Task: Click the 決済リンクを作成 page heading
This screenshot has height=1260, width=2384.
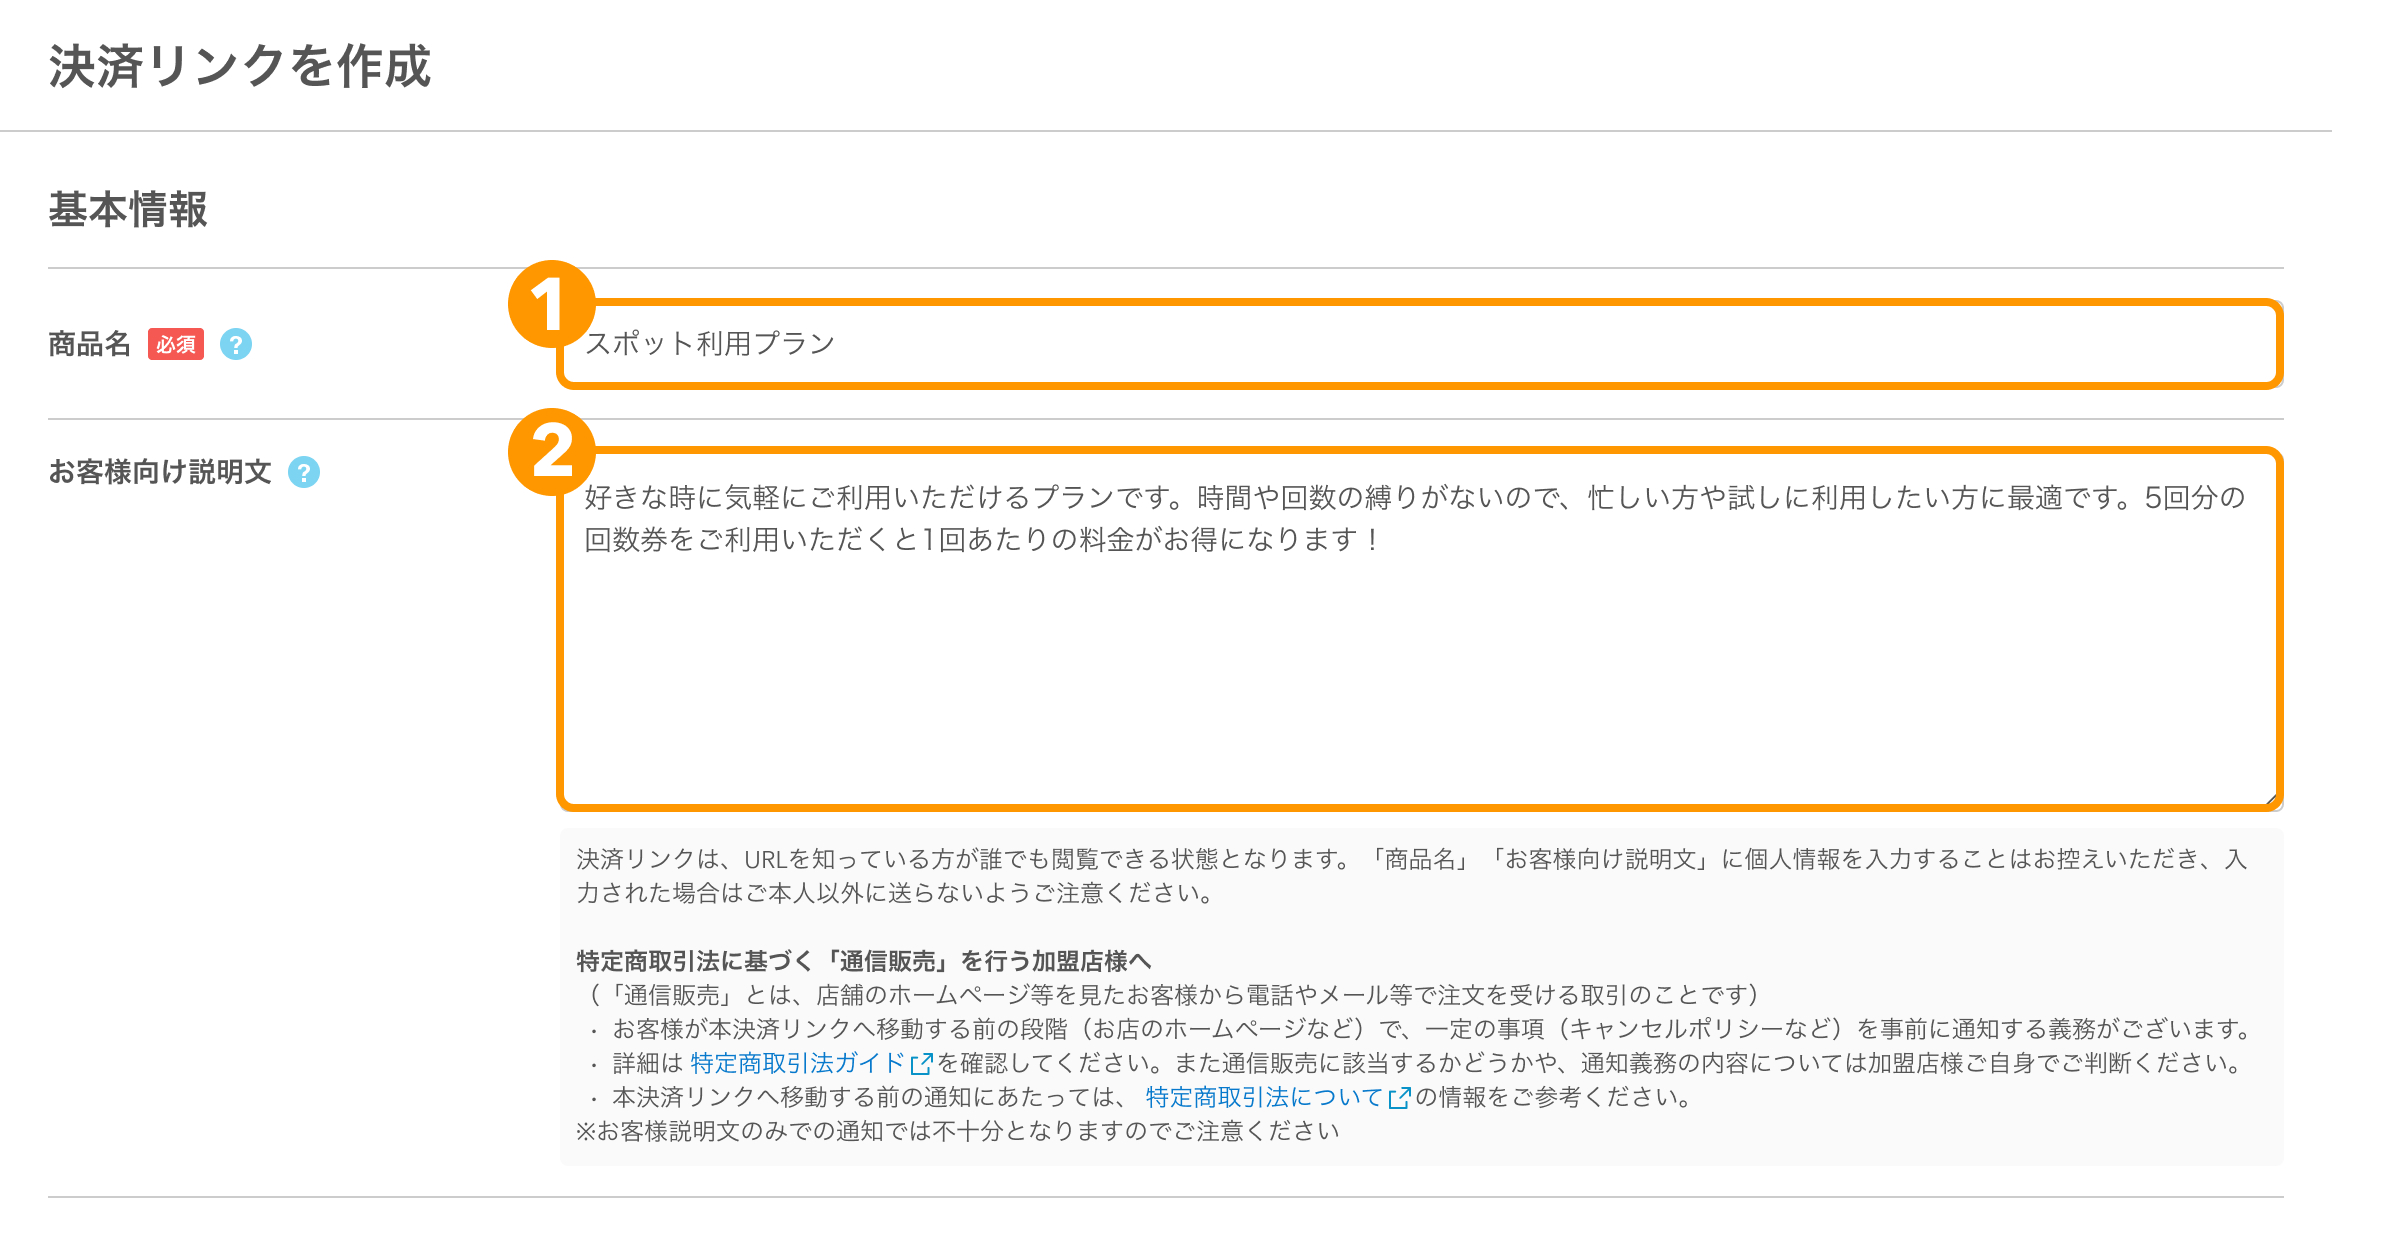Action: coord(240,67)
